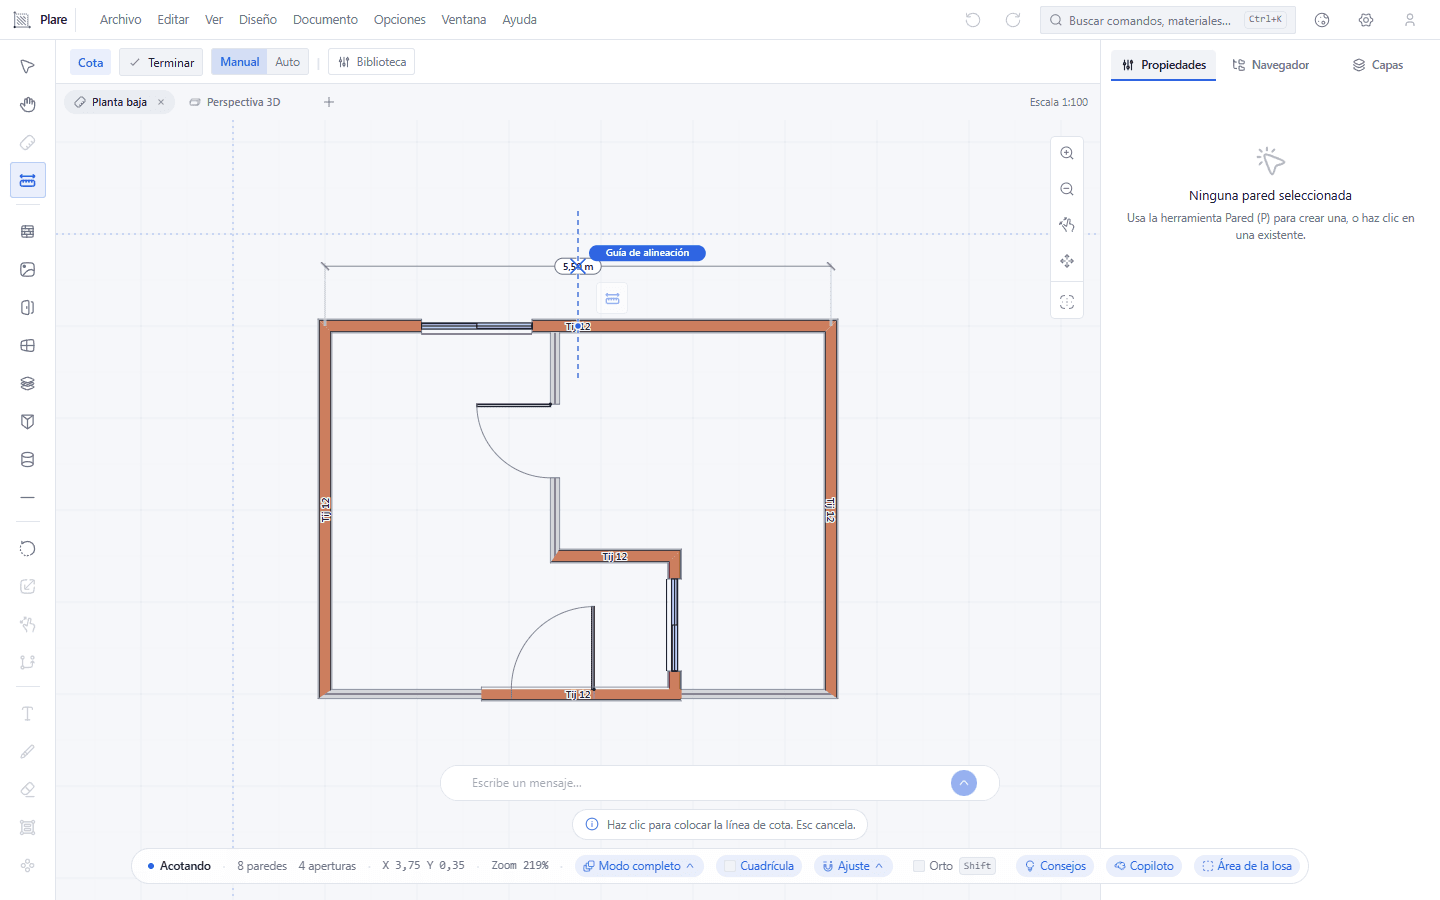Viewport: 1440px width, 900px height.
Task: Open the text tool in sidebar
Action: [x=27, y=714]
